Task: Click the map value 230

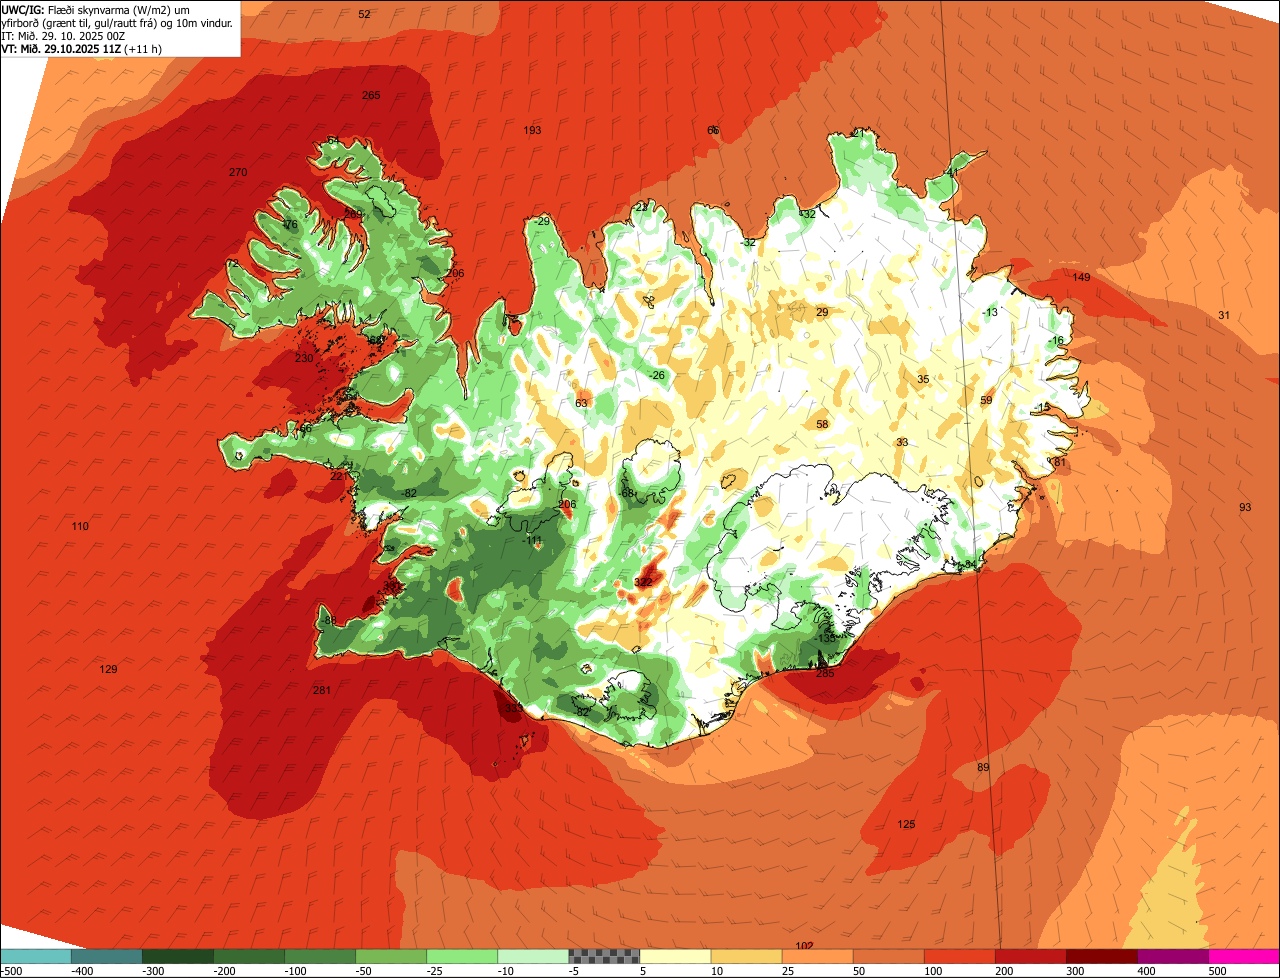Action: (304, 358)
